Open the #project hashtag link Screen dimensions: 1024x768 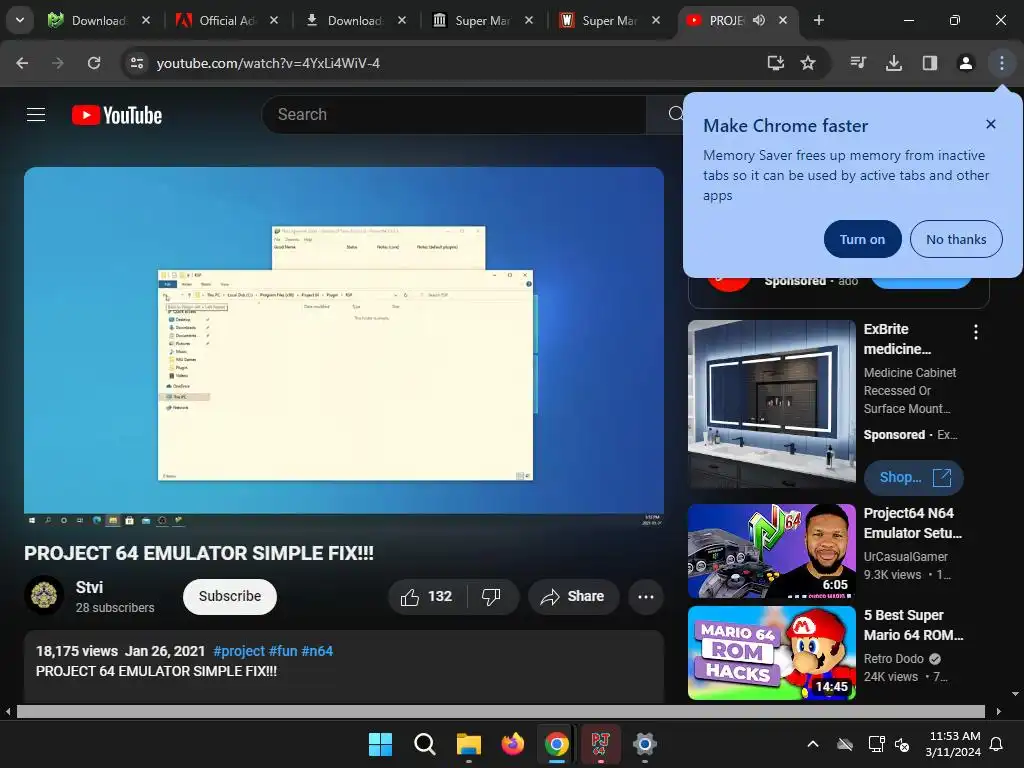coord(239,651)
